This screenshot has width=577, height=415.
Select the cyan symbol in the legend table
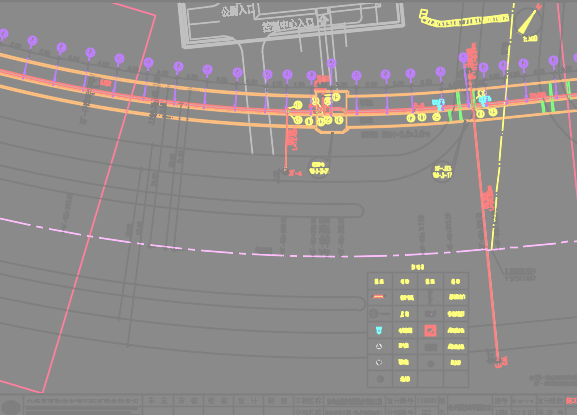pyautogui.click(x=379, y=330)
